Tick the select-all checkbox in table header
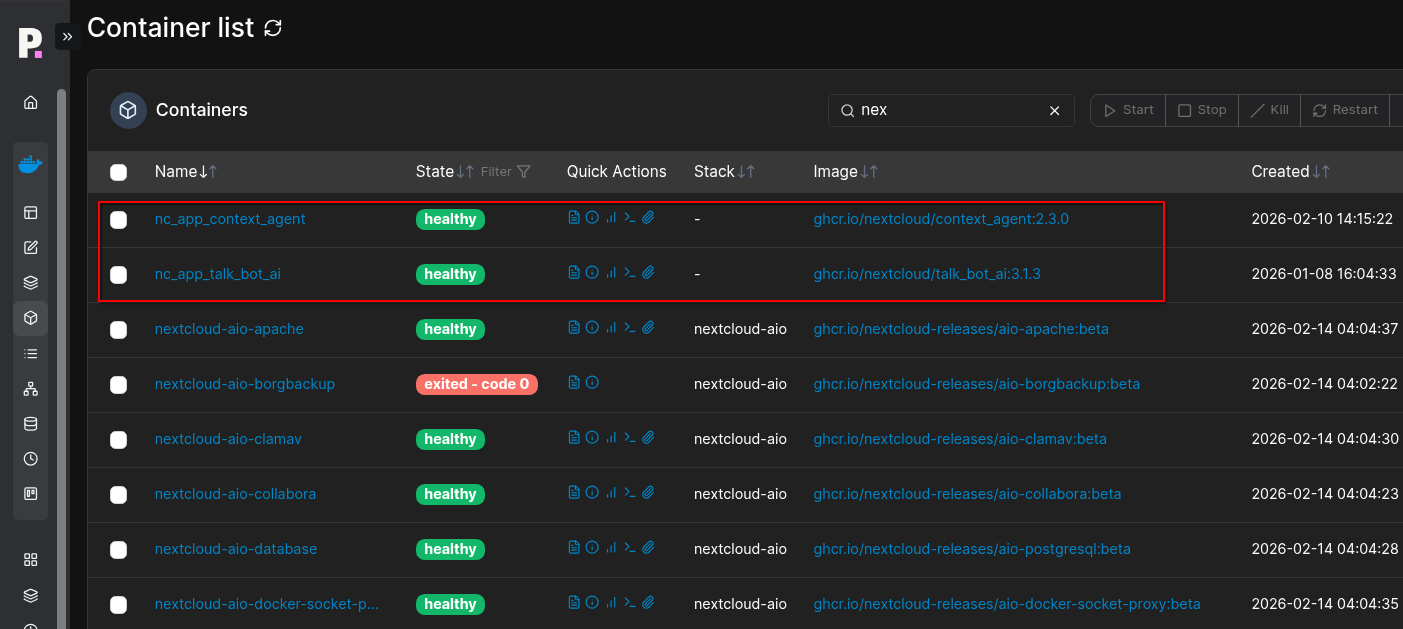This screenshot has width=1403, height=629. click(x=118, y=172)
